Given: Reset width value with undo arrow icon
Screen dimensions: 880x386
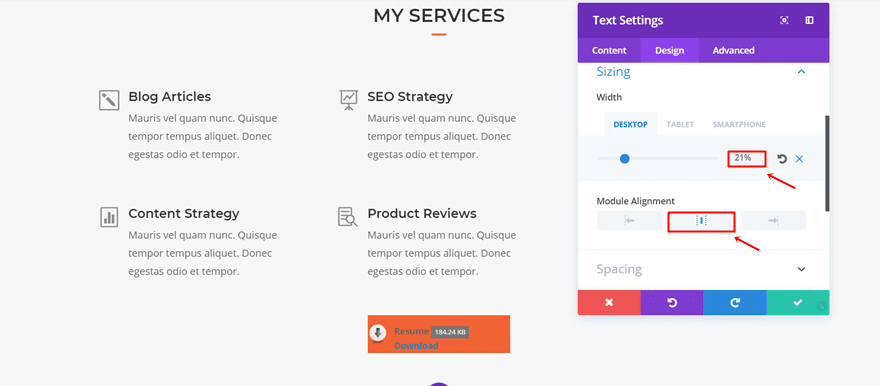Looking at the screenshot, I should click(x=782, y=159).
